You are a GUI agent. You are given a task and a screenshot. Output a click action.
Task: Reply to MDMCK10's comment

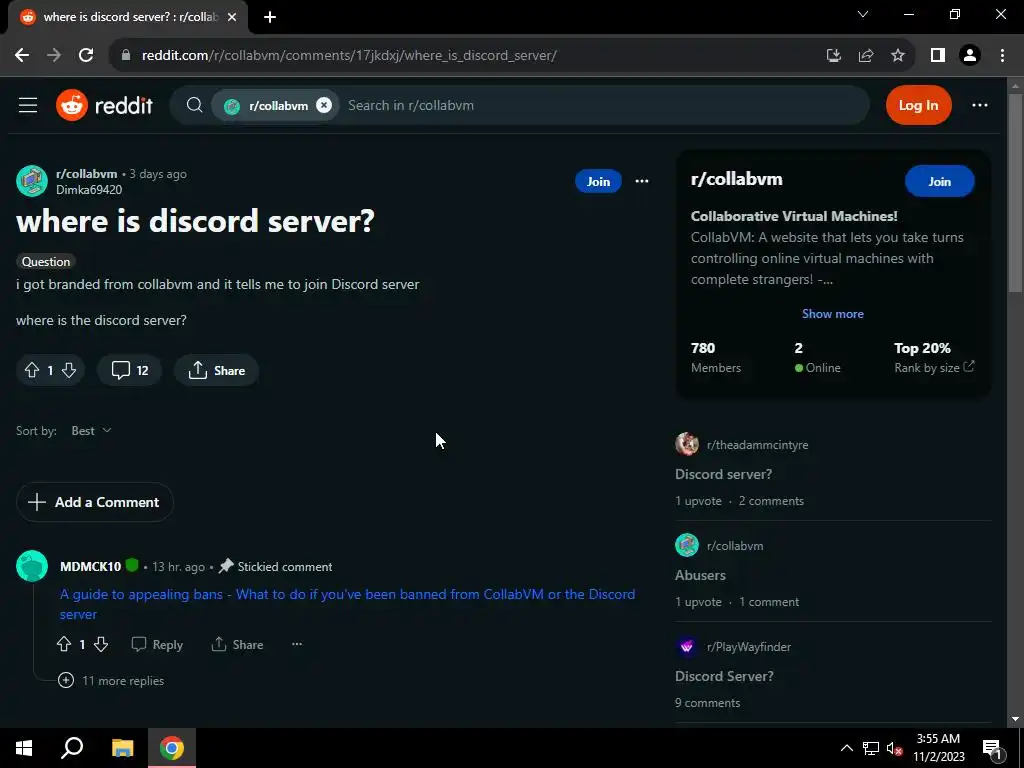coord(157,645)
